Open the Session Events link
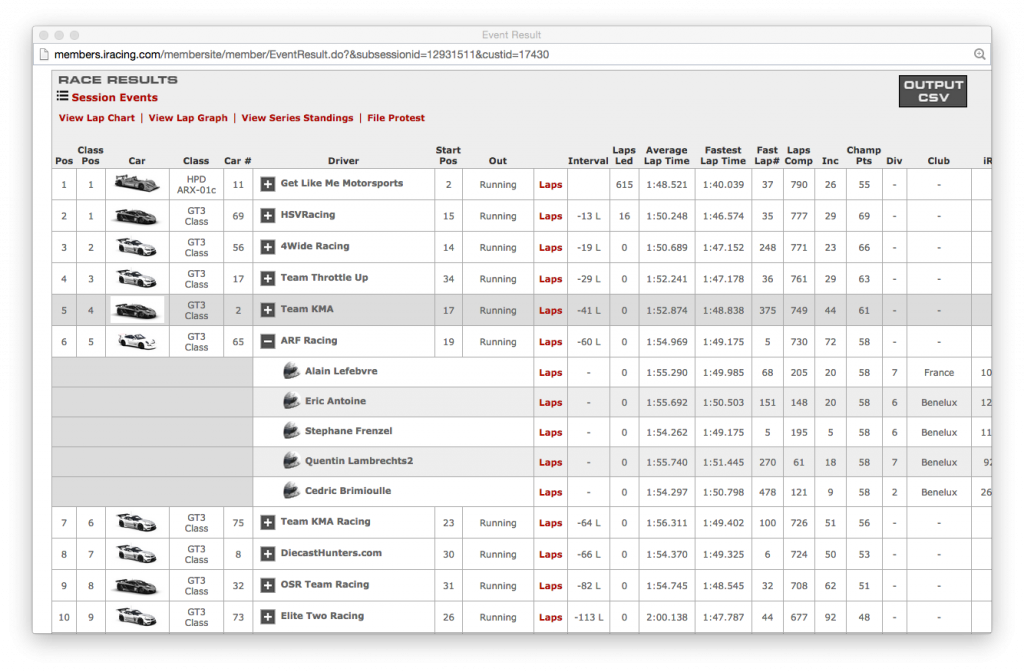1024x672 pixels. point(114,97)
